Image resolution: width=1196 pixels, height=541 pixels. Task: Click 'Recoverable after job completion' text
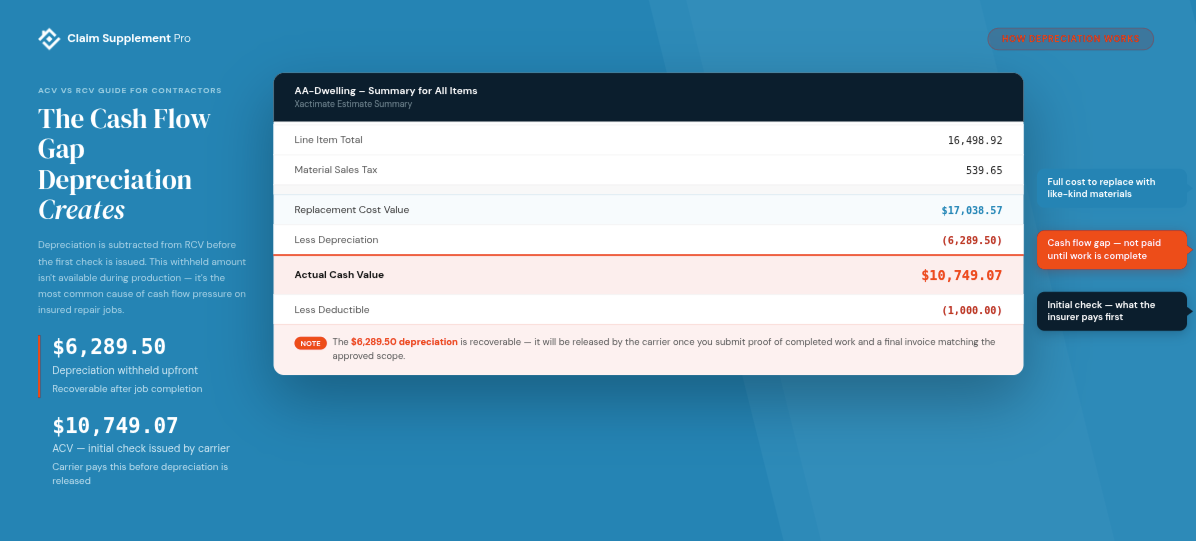click(127, 388)
